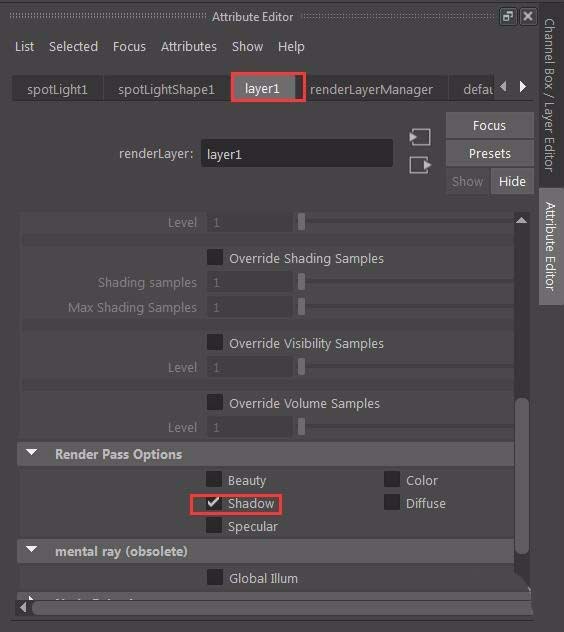Collapse the mental ray (obsolete) section
The height and width of the screenshot is (632, 564).
click(32, 549)
